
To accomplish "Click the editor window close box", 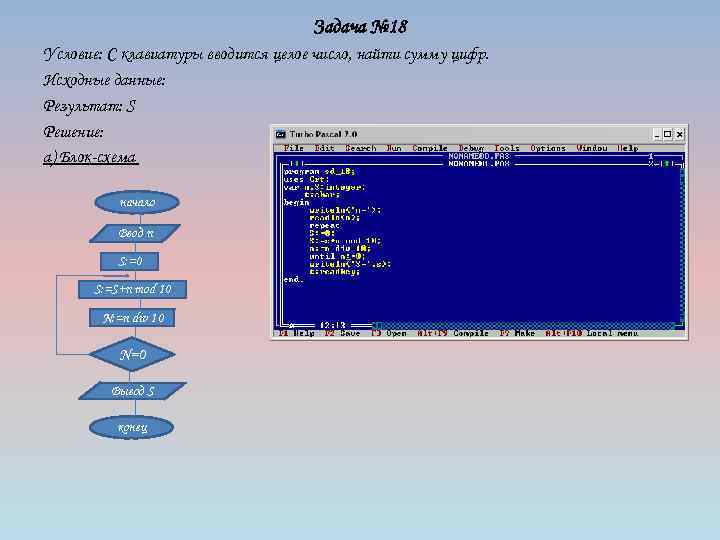I will point(296,163).
